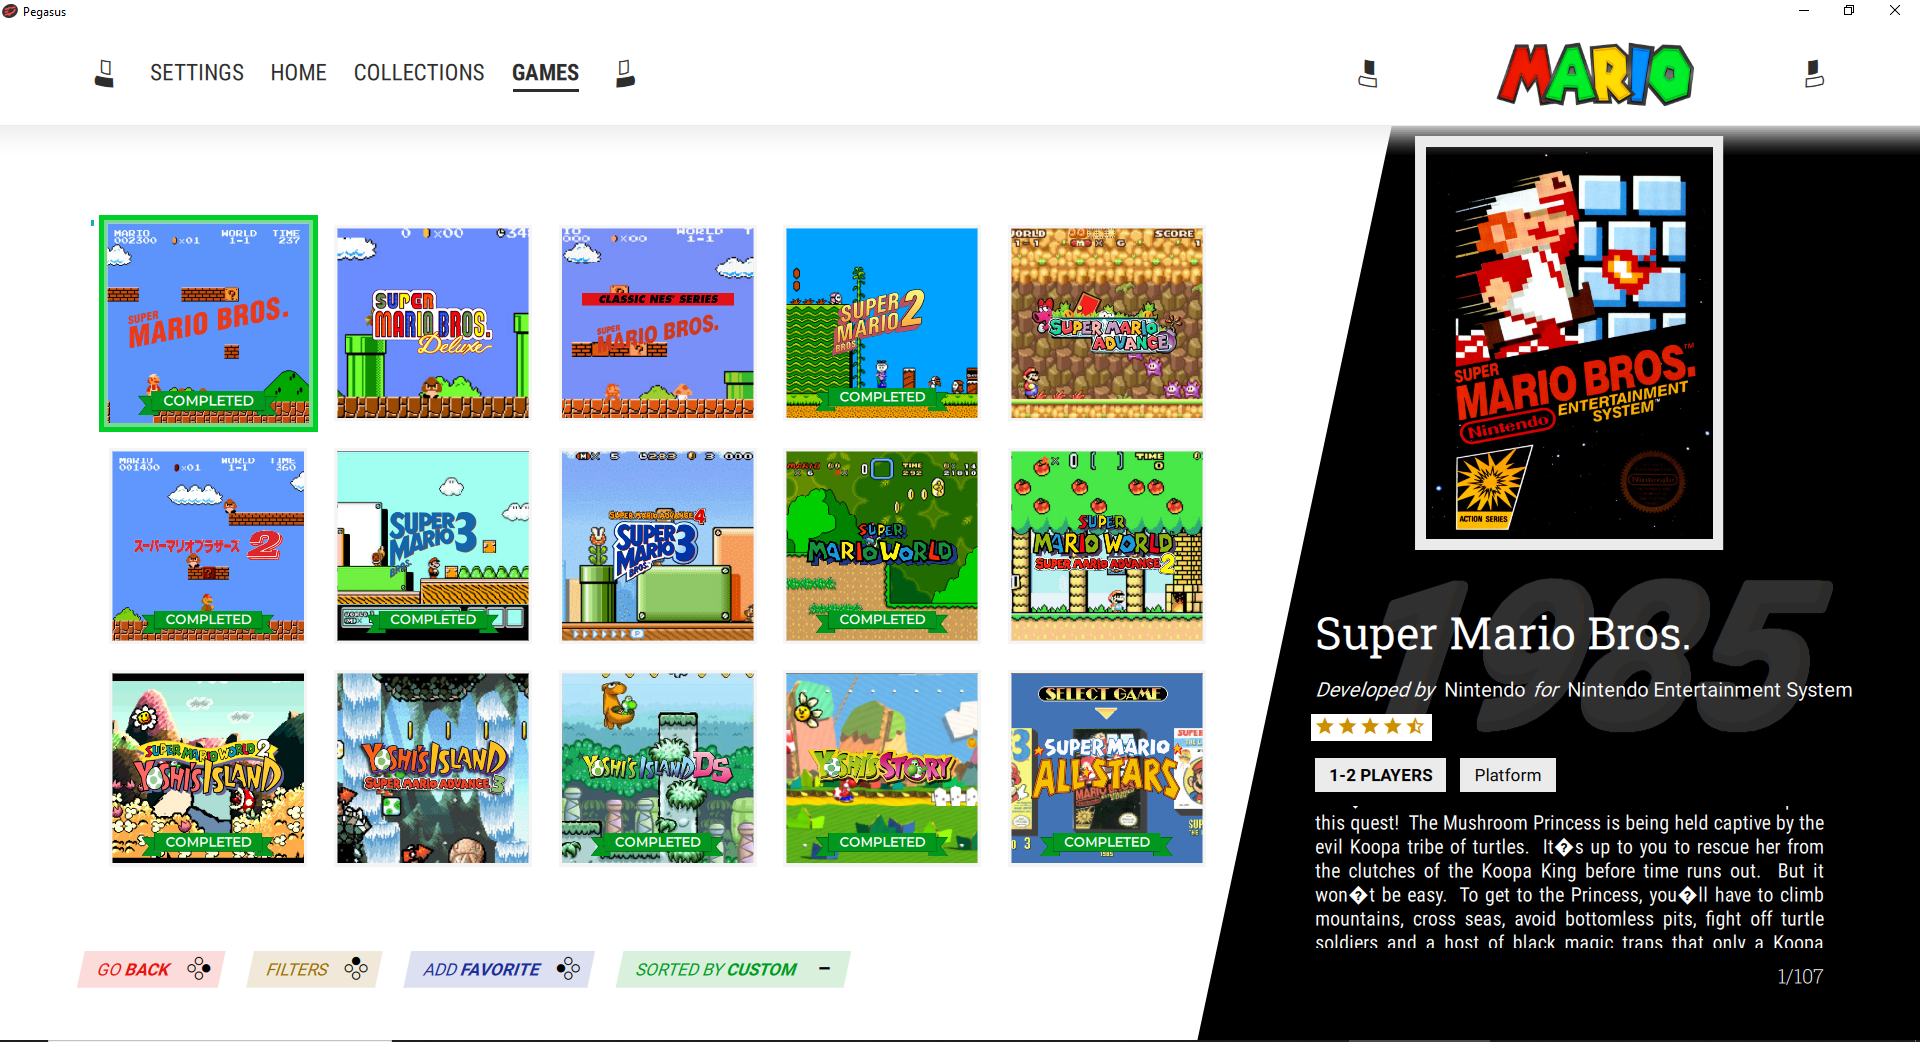Image resolution: width=1920 pixels, height=1042 pixels.
Task: Click the 1-2 PLAYERS tag
Action: pos(1380,775)
